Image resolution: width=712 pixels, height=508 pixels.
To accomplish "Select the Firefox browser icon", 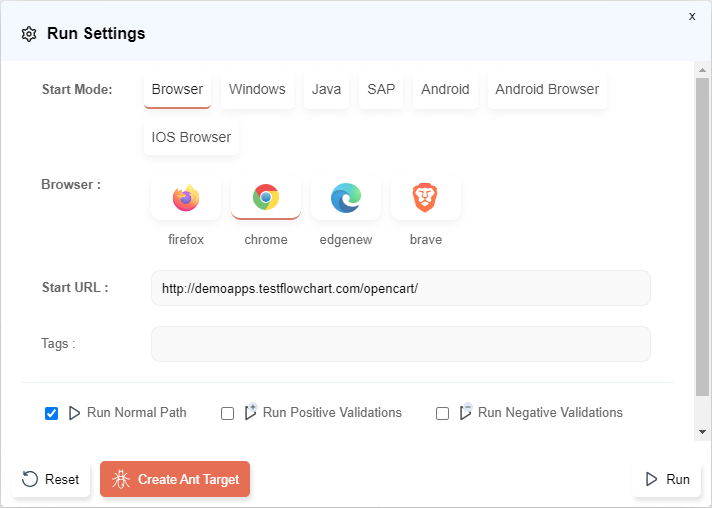I will [186, 198].
